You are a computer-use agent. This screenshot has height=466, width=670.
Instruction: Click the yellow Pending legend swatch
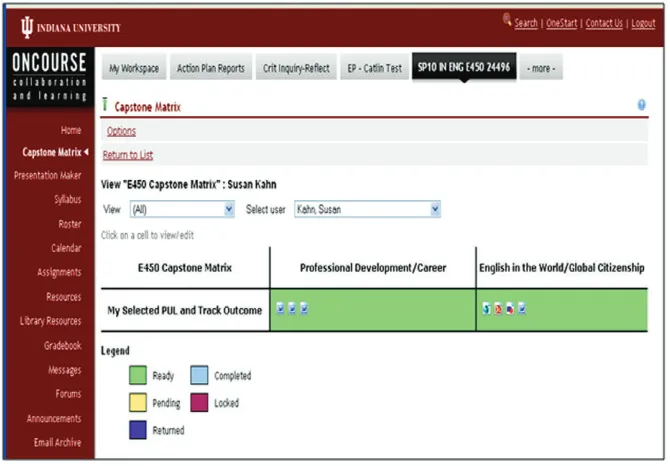138,403
